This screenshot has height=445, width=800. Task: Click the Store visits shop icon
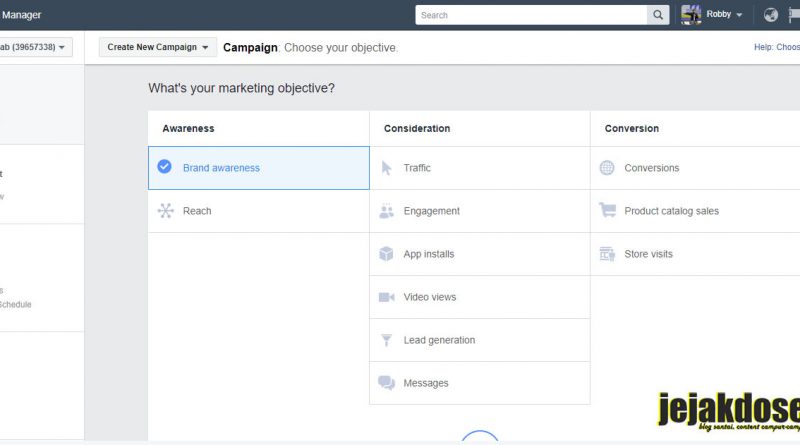(607, 254)
